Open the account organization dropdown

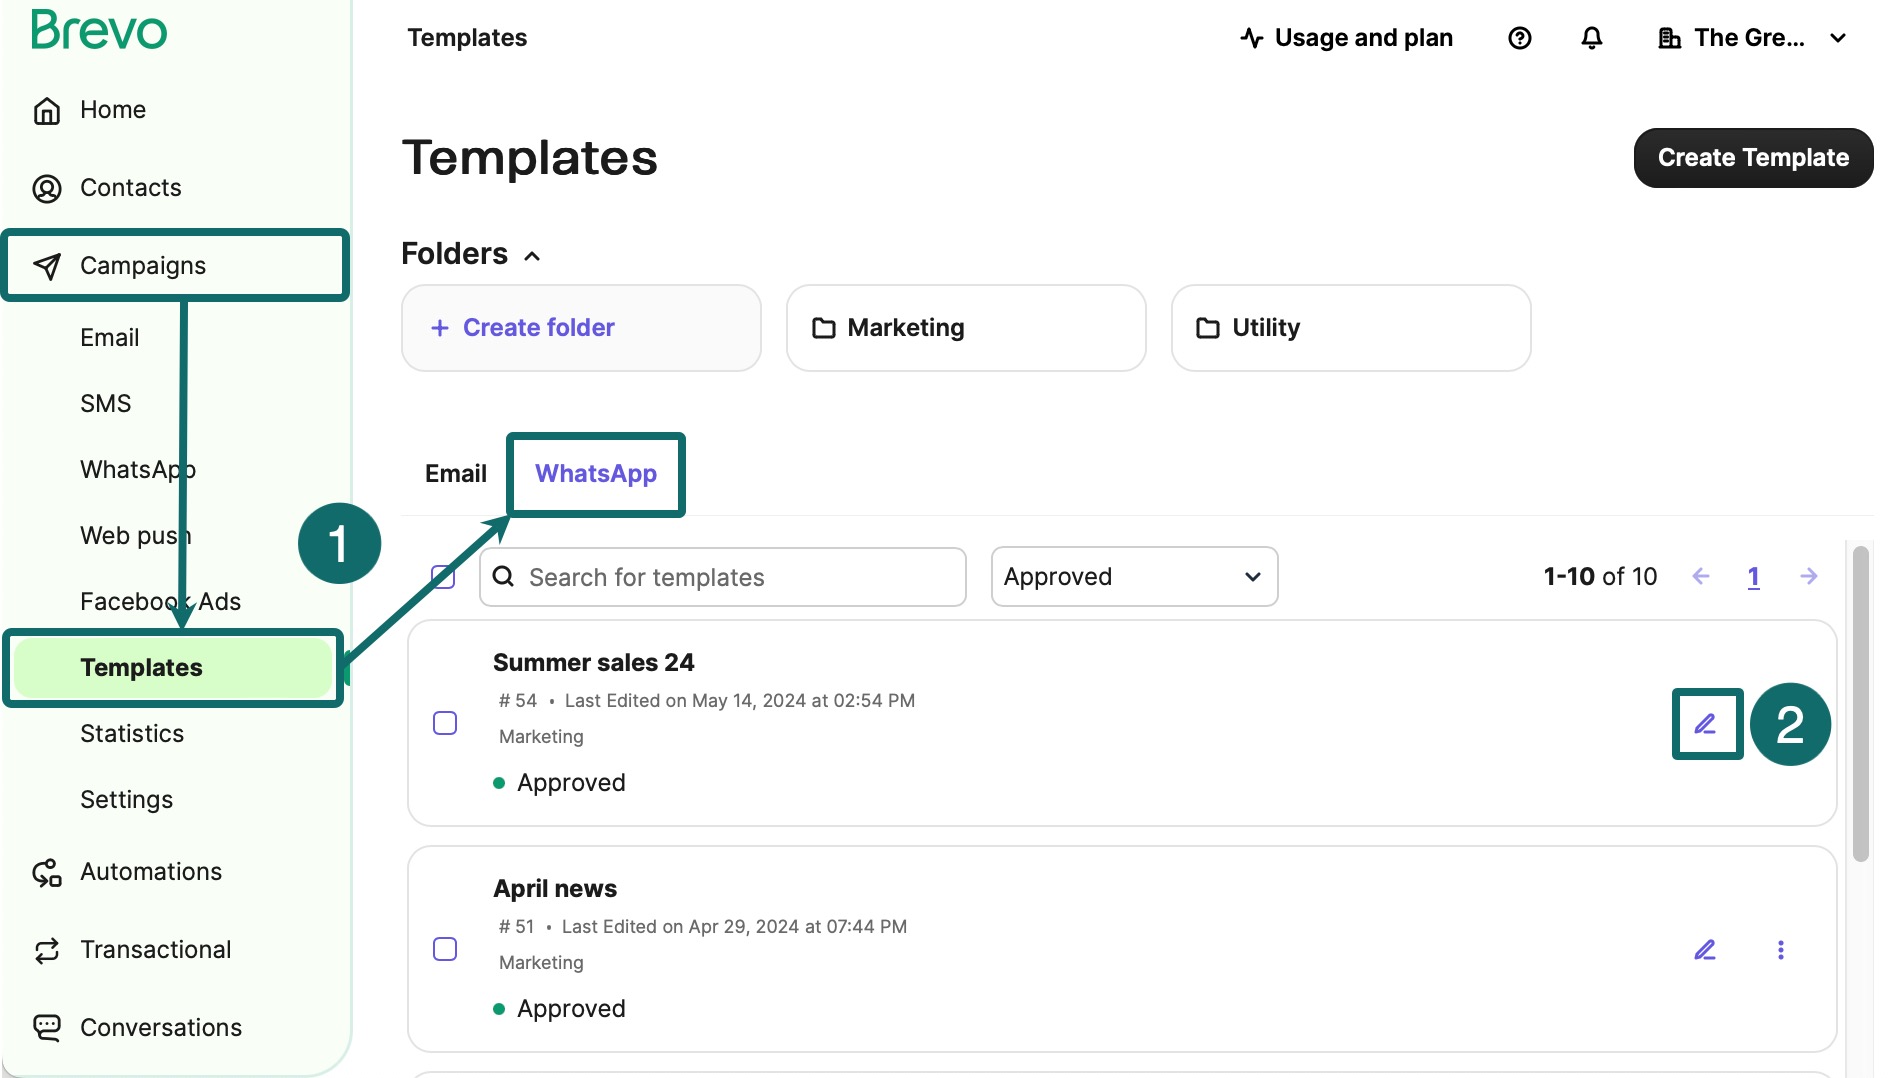tap(1752, 38)
